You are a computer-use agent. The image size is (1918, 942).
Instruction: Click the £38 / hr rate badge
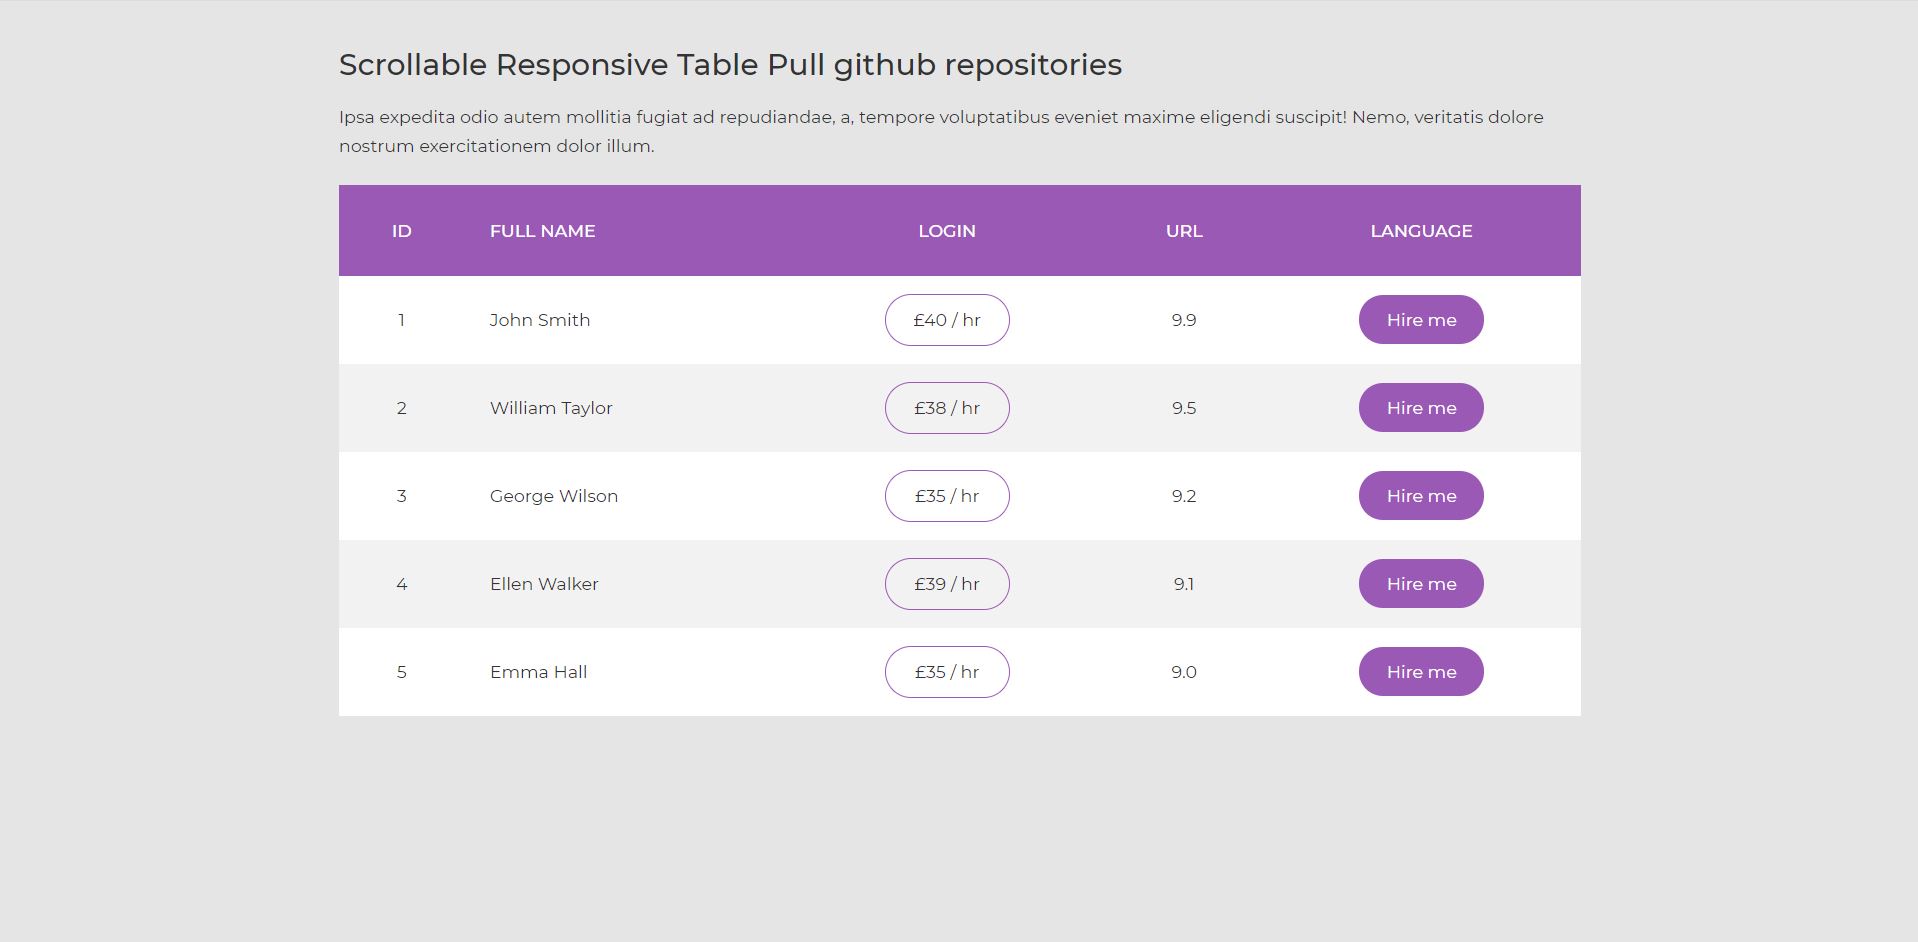click(x=946, y=408)
